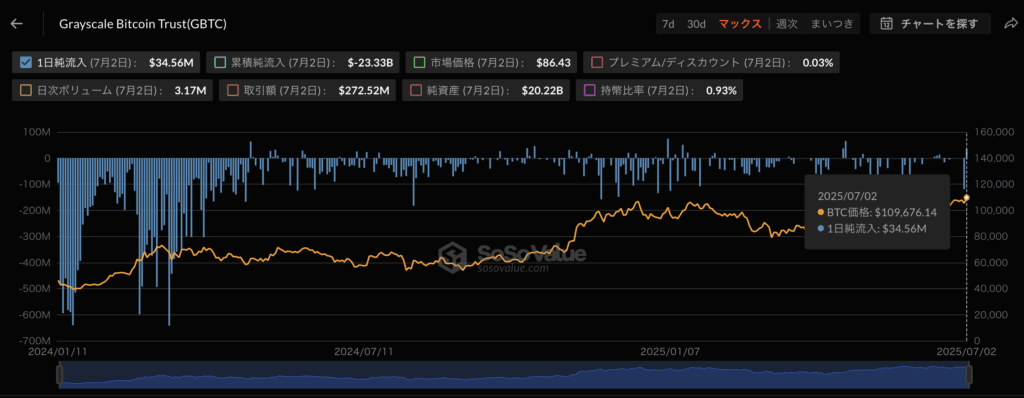Select the 30d time range tab
1024x398 pixels.
coord(696,24)
